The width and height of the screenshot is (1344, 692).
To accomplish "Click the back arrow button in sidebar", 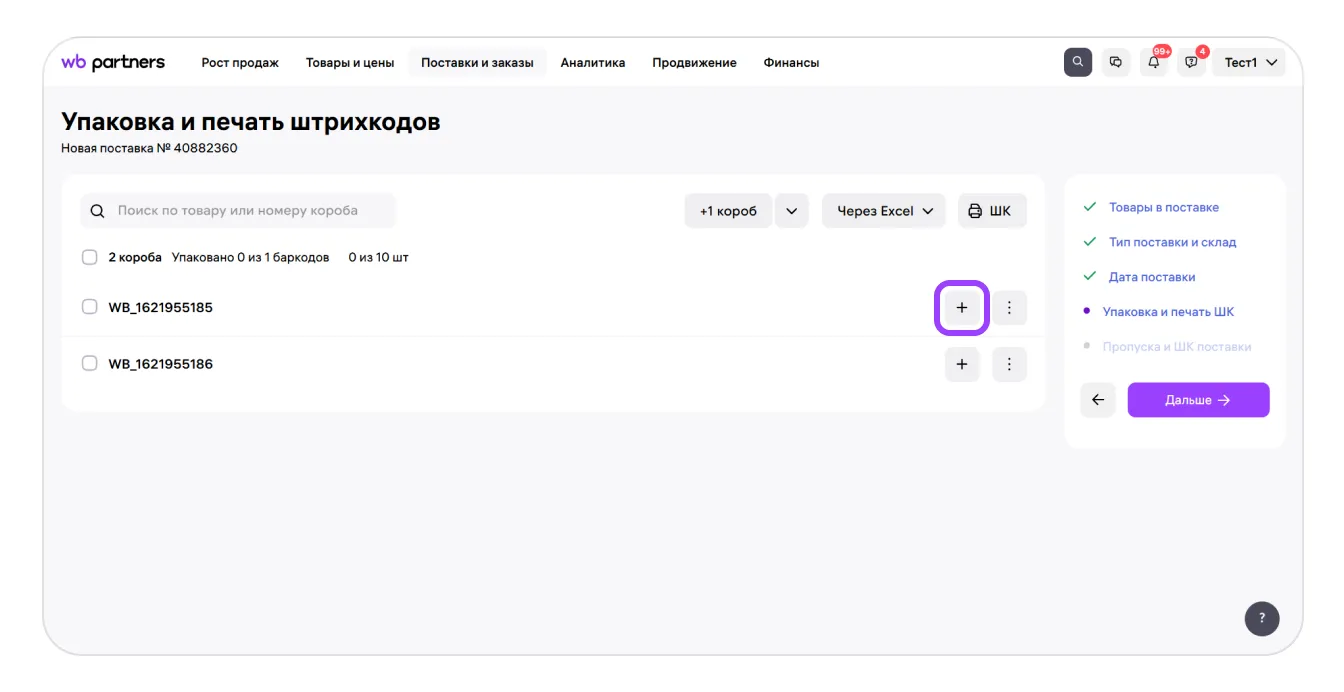I will pyautogui.click(x=1098, y=400).
